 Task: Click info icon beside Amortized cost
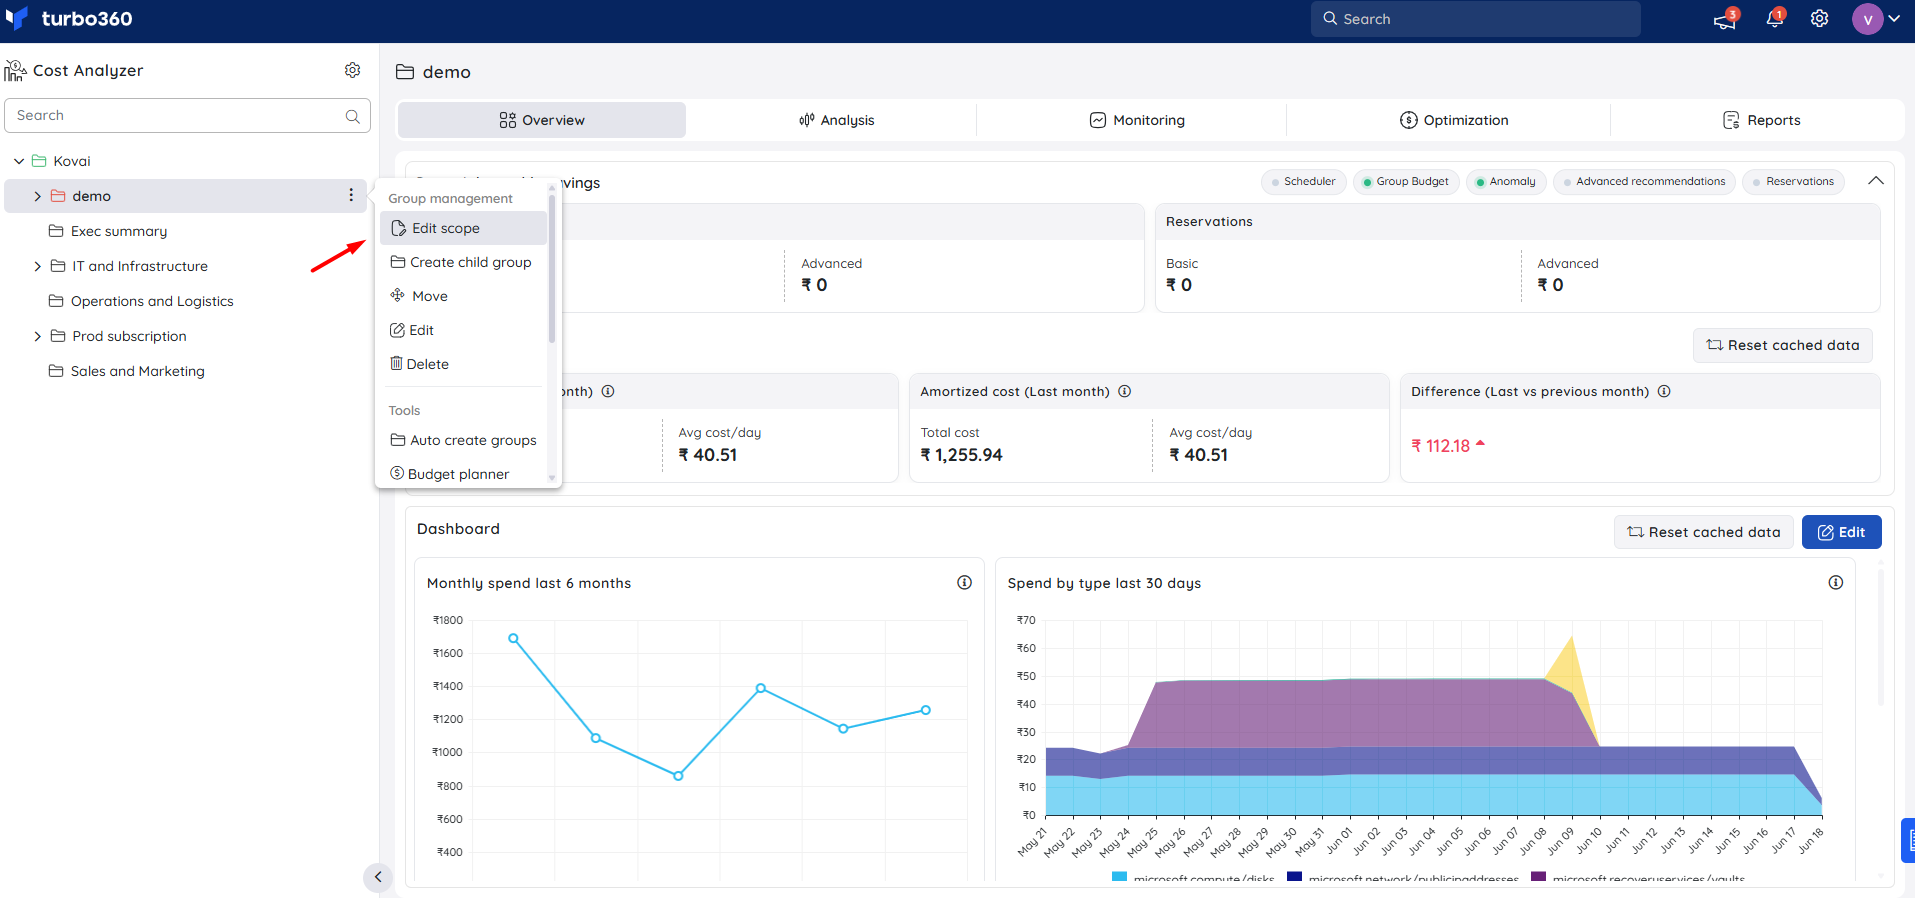click(x=1124, y=391)
